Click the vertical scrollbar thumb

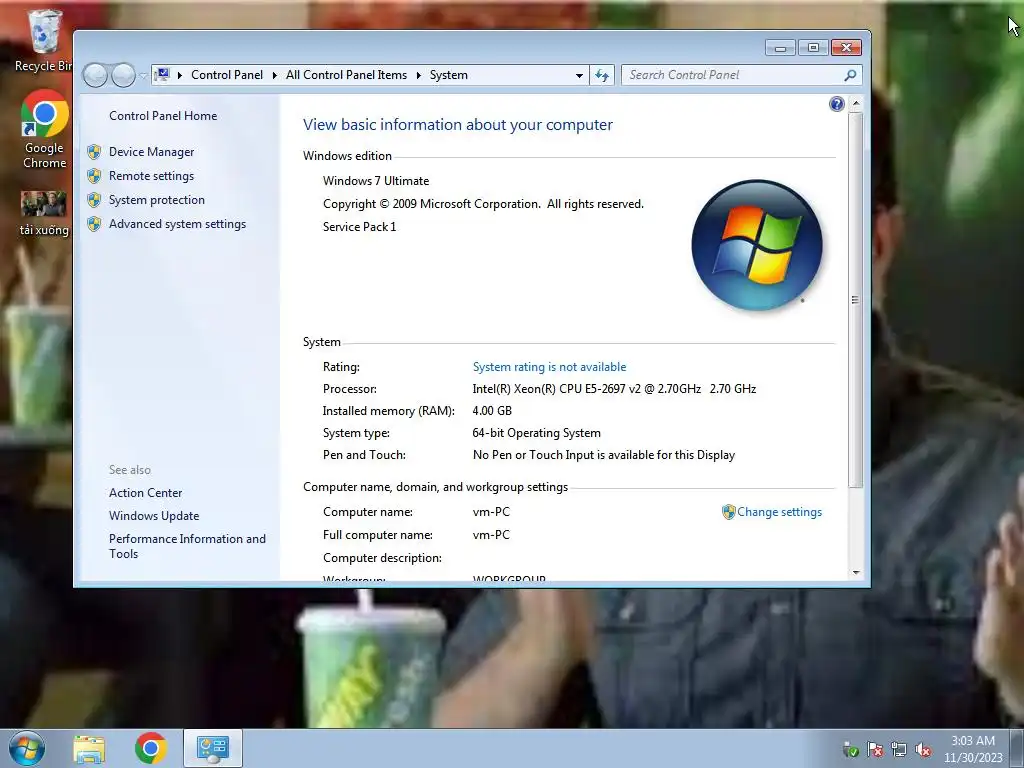[856, 300]
